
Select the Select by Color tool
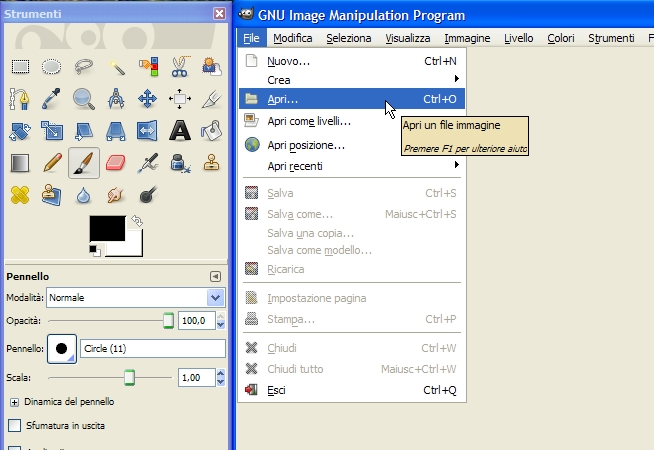click(148, 67)
